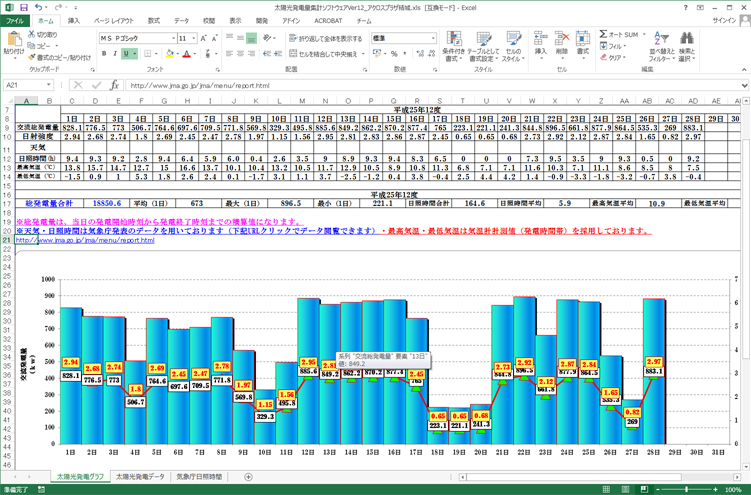Viewport: 751px width, 495px height.
Task: Save the workbook using the floppy icon
Action: point(23,7)
